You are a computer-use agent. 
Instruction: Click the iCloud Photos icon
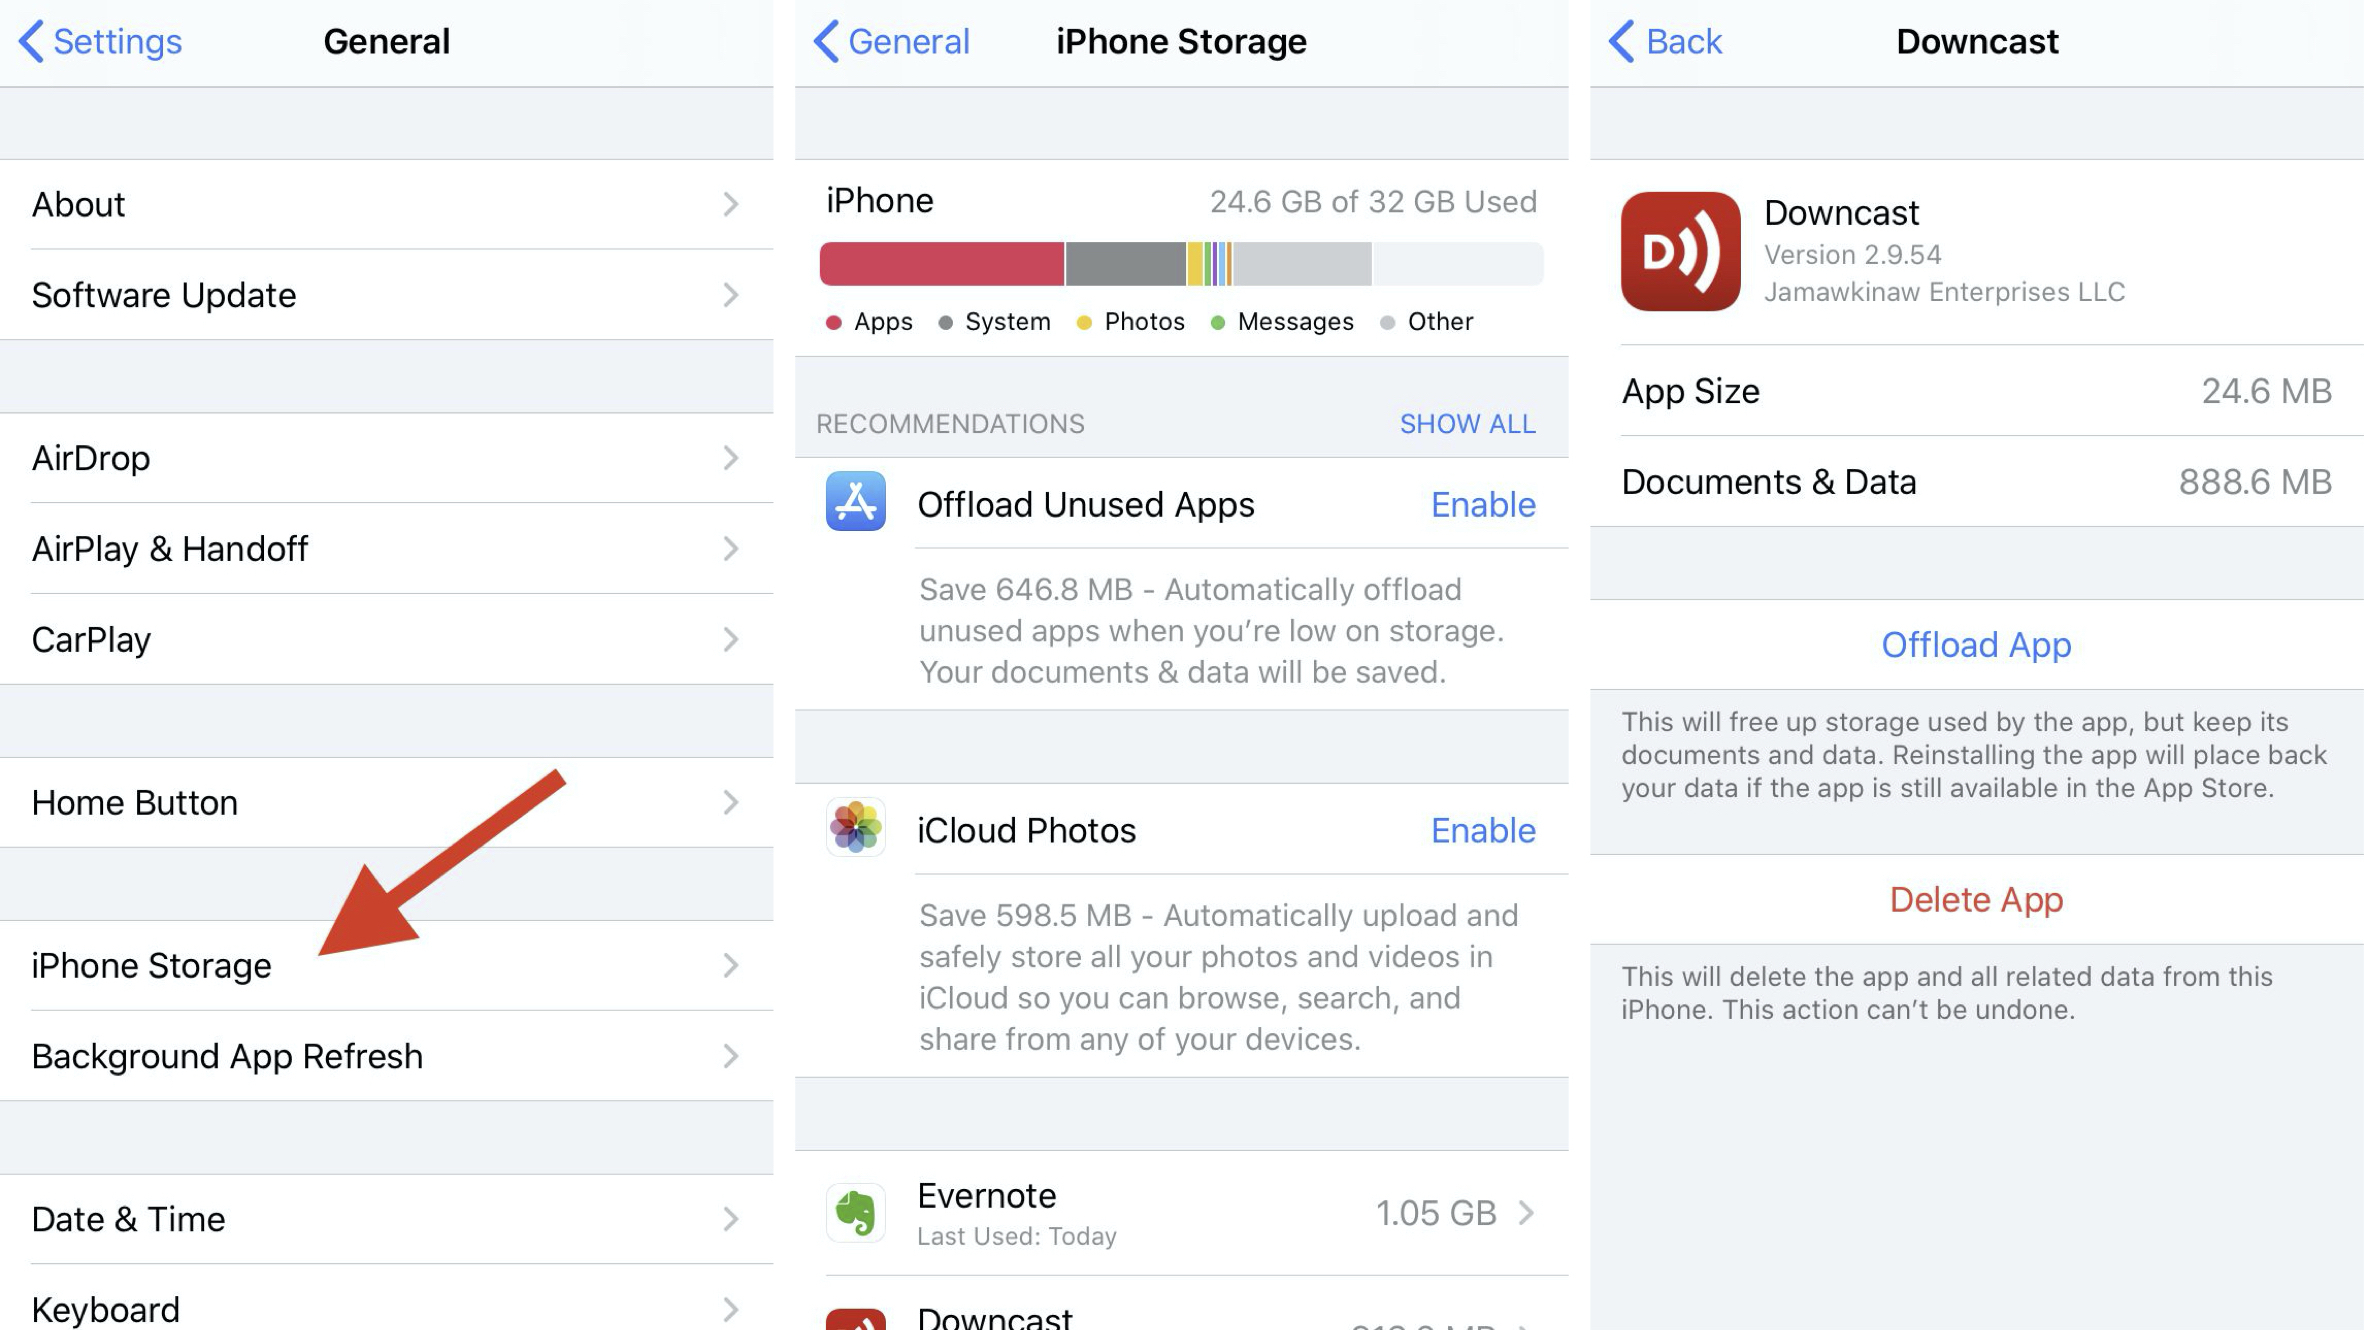(x=857, y=830)
